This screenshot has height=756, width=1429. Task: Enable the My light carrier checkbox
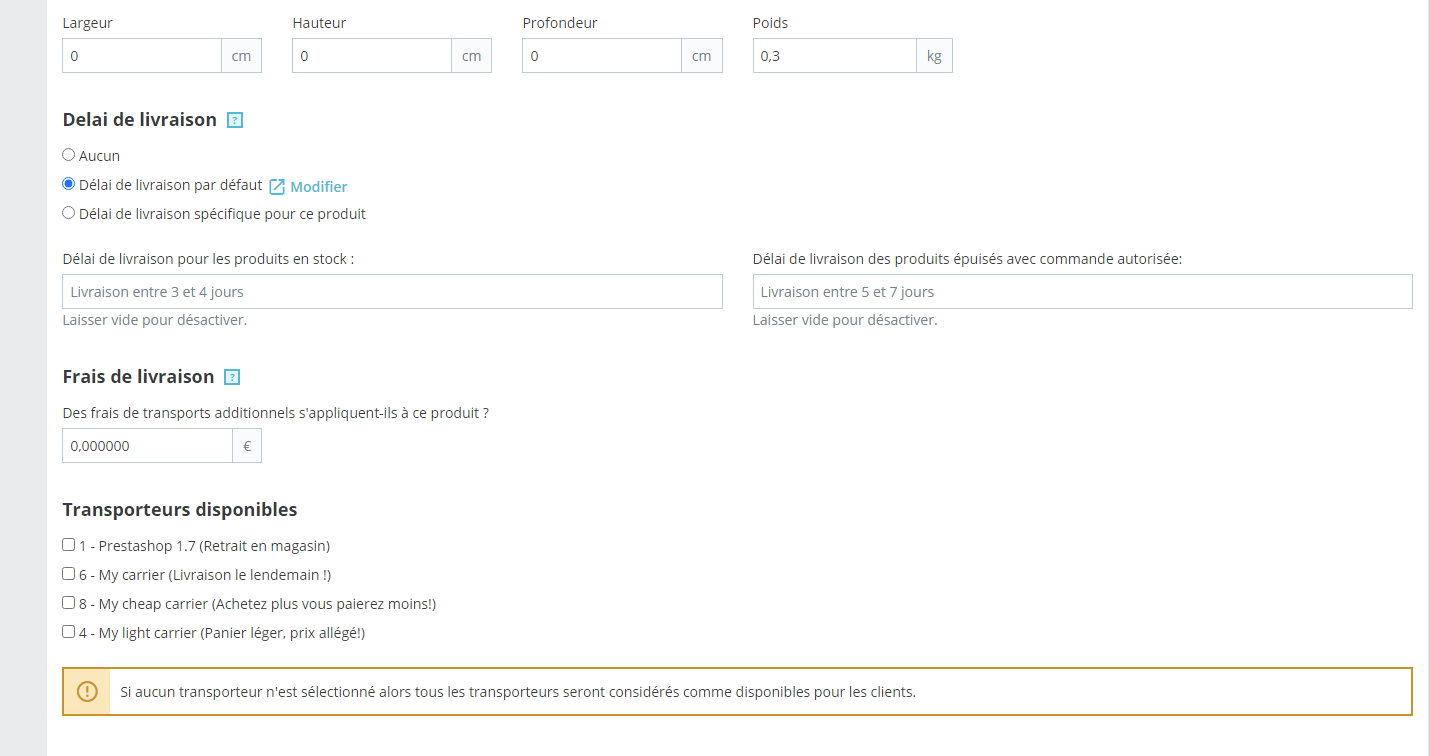pyautogui.click(x=69, y=632)
